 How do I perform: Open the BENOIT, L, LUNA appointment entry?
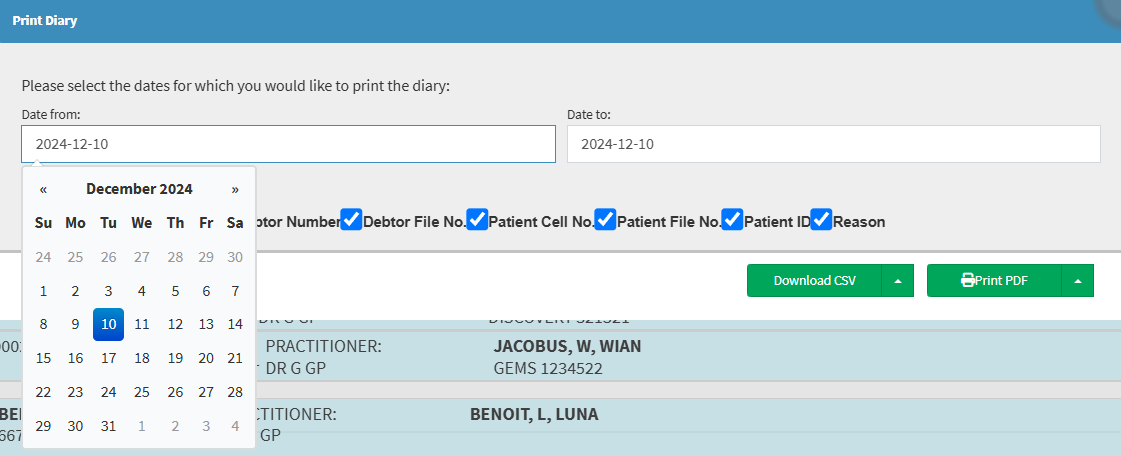(x=534, y=414)
